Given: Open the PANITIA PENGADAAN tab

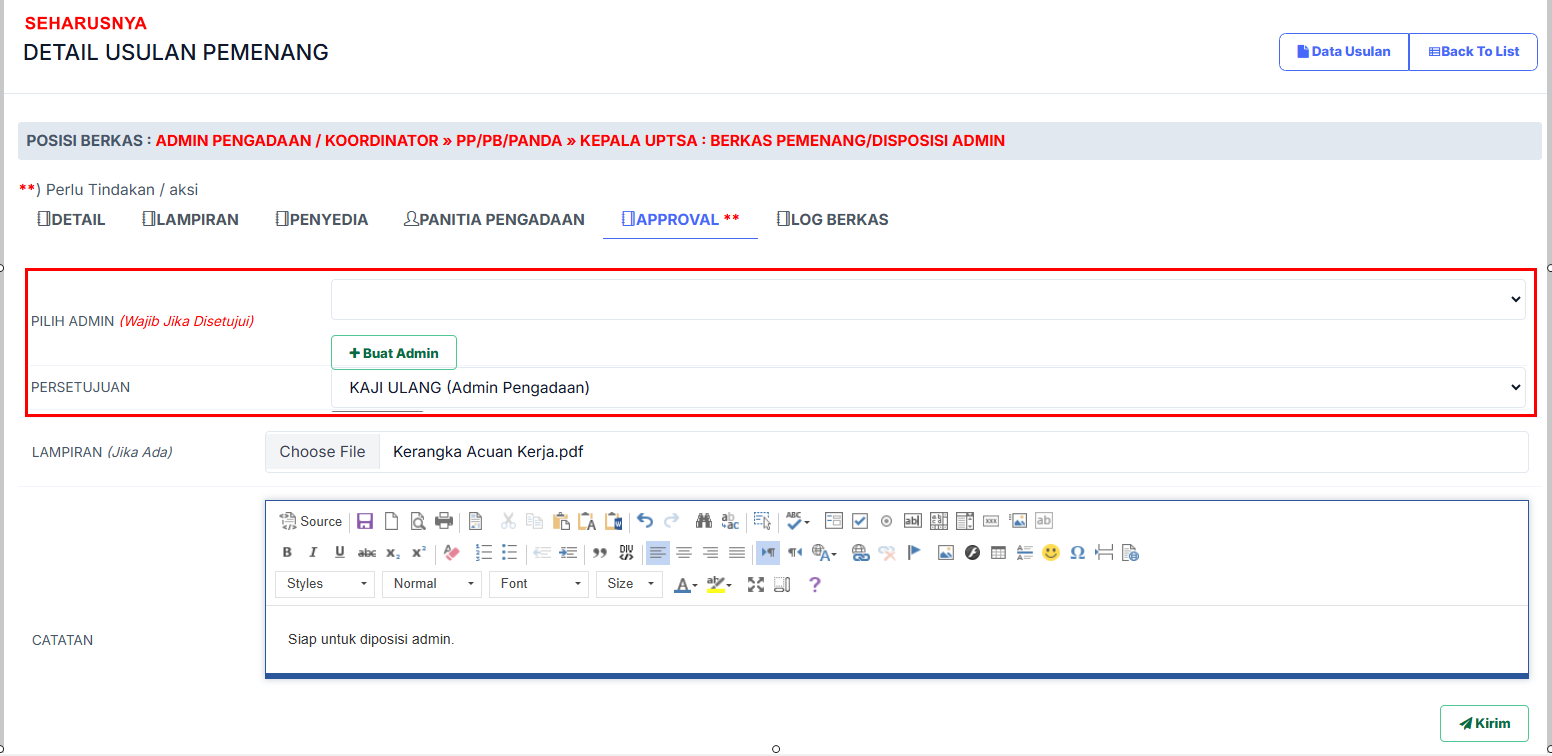Looking at the screenshot, I should [x=494, y=220].
